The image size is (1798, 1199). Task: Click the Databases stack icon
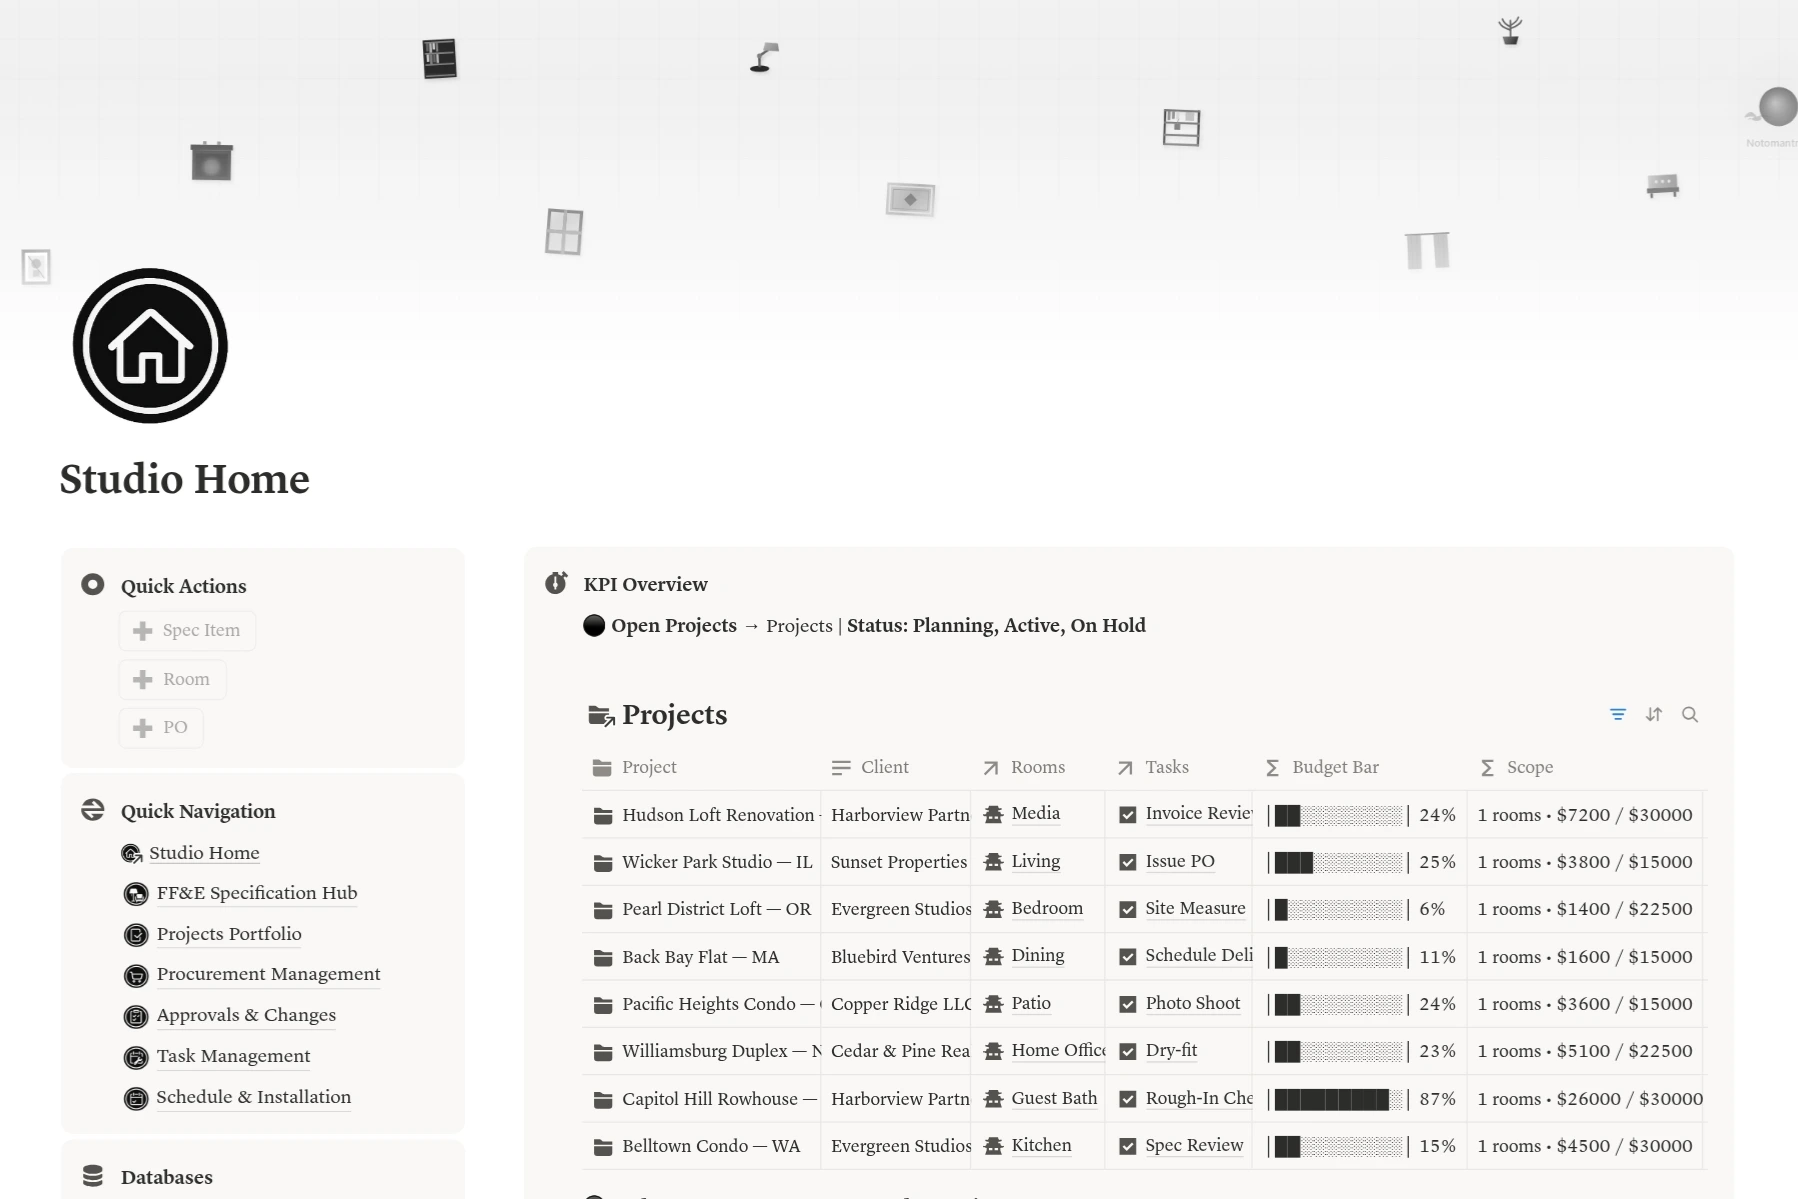click(x=93, y=1176)
